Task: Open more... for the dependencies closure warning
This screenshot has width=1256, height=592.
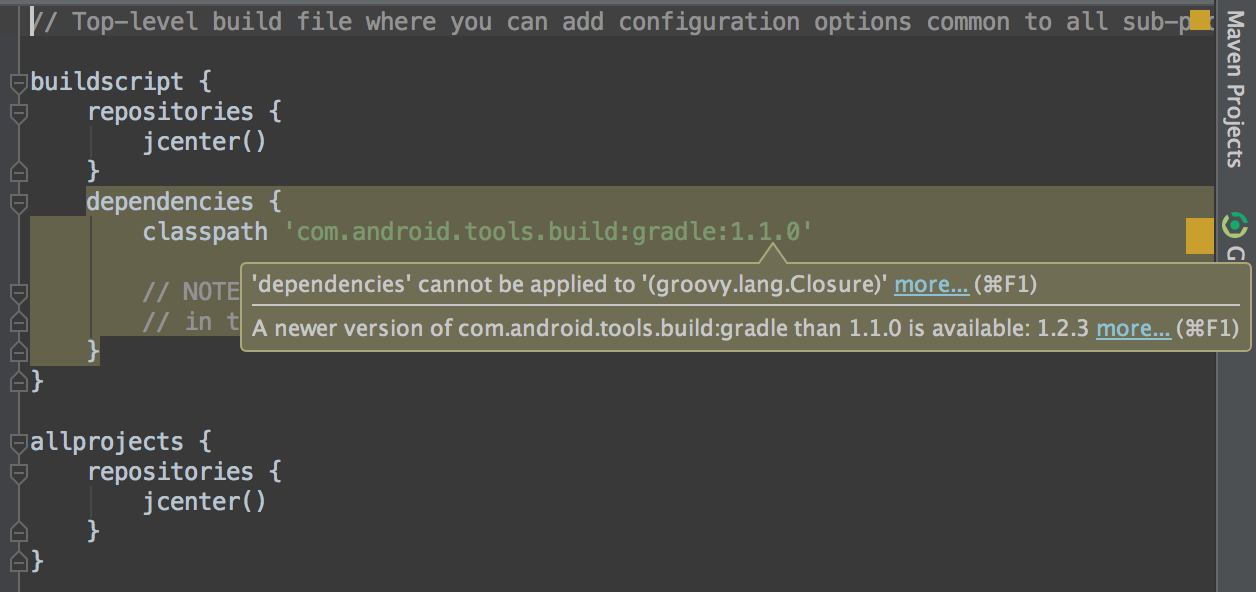Action: (932, 284)
